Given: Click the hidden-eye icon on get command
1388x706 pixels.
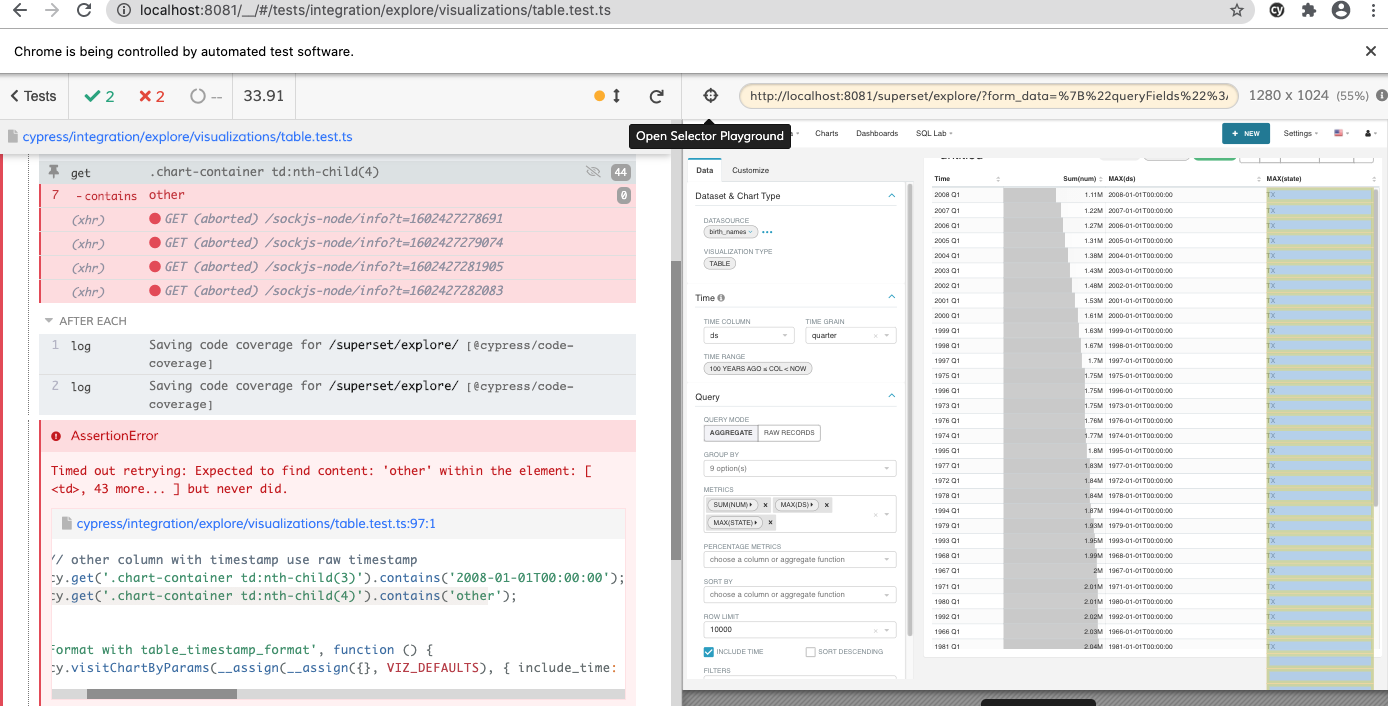Looking at the screenshot, I should [593, 172].
